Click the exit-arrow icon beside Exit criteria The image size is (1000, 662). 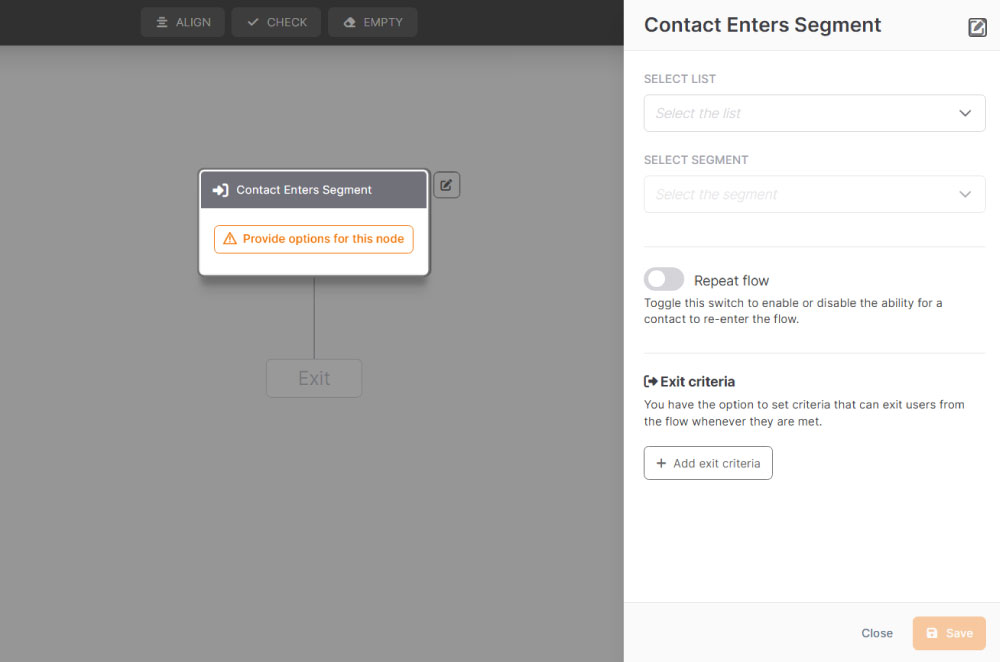tap(651, 381)
